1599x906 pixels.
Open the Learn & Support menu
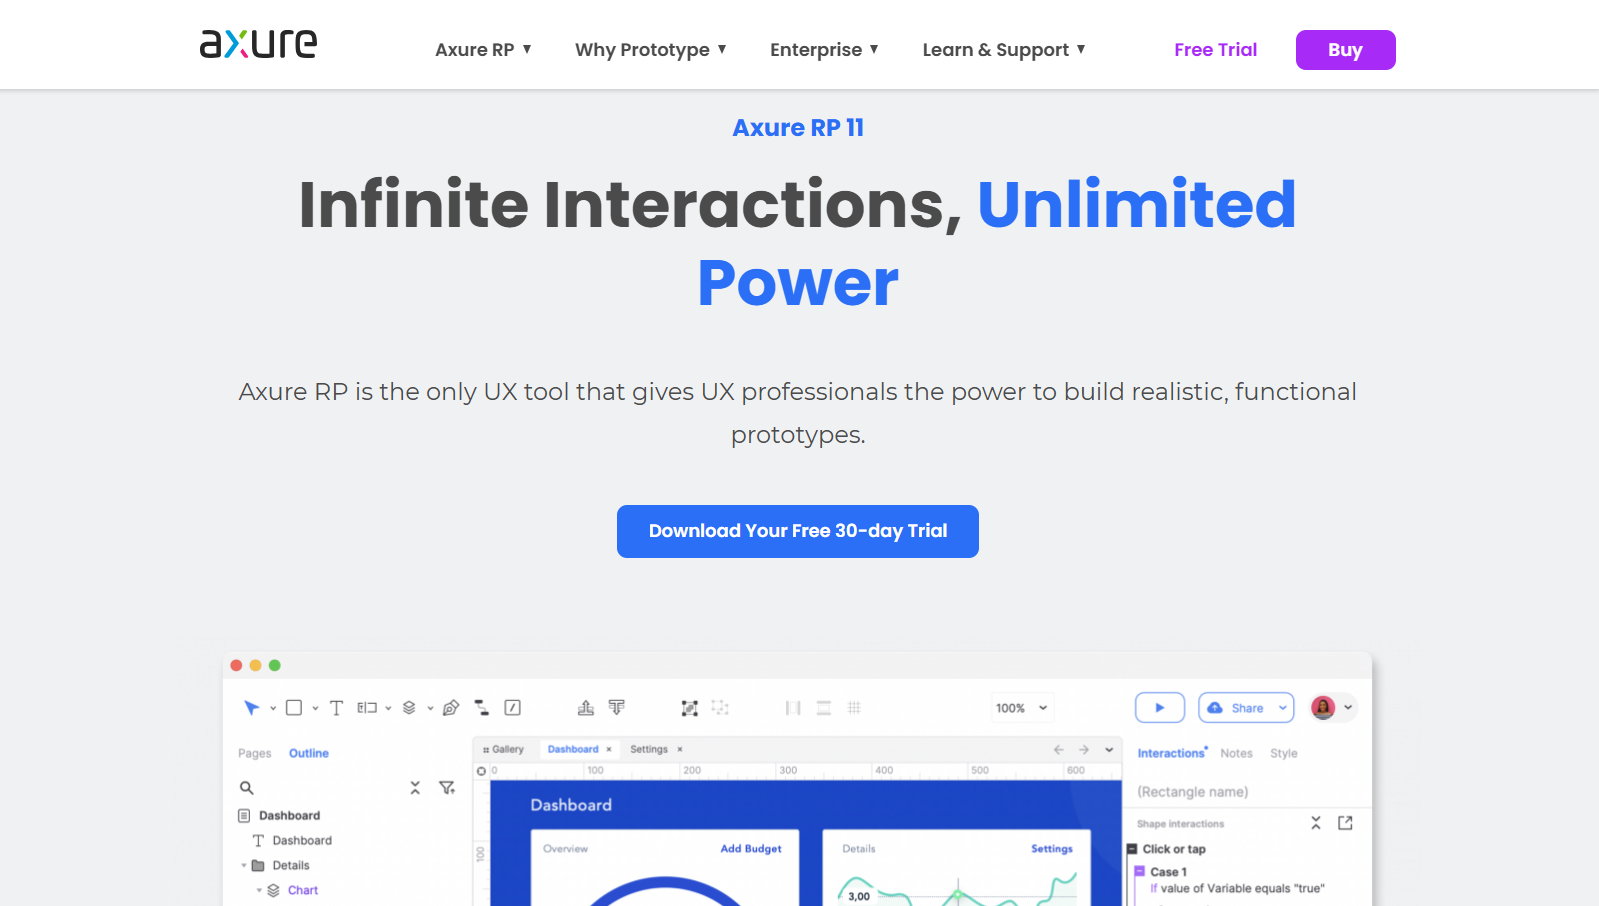click(1004, 50)
